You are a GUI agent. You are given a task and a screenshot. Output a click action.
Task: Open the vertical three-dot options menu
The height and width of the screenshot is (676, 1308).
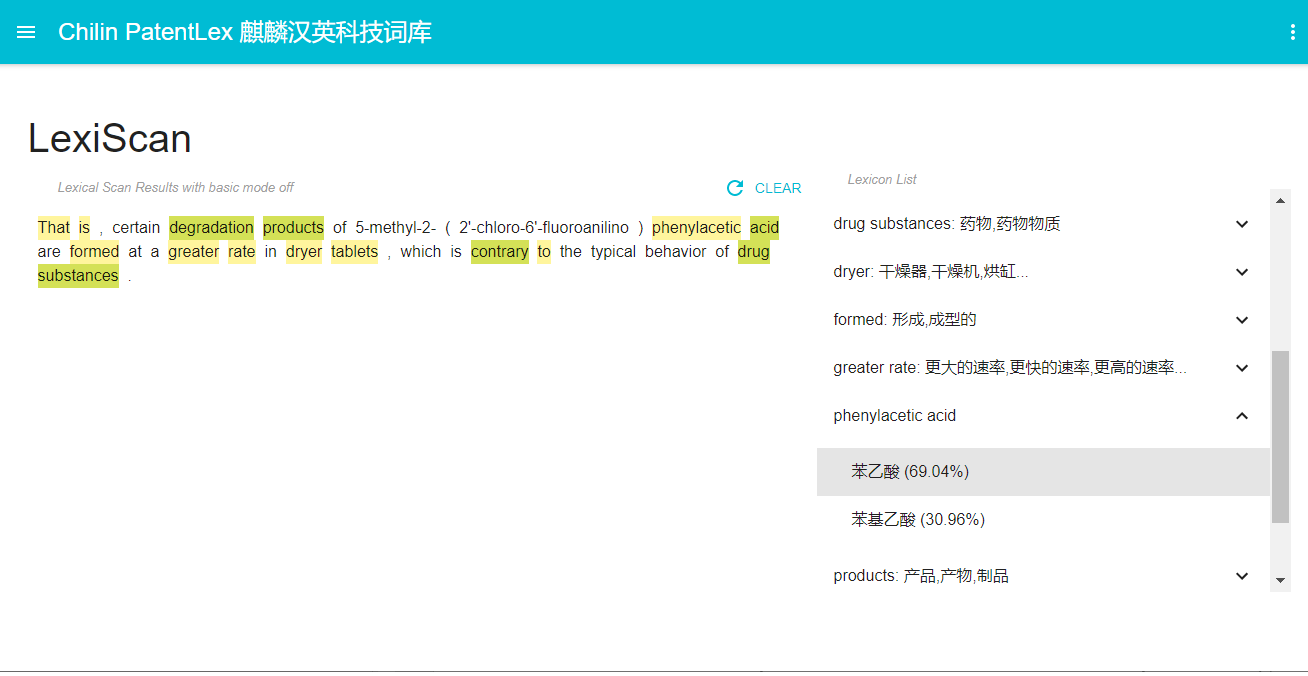[x=1293, y=32]
